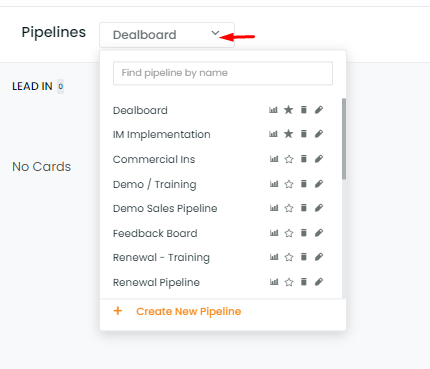Click Create New Pipeline link

(x=189, y=311)
